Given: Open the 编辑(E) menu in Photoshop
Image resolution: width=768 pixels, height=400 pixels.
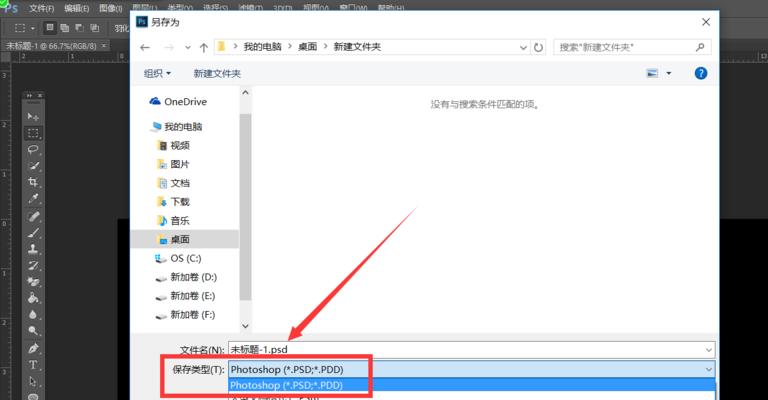Looking at the screenshot, I should 76,8.
